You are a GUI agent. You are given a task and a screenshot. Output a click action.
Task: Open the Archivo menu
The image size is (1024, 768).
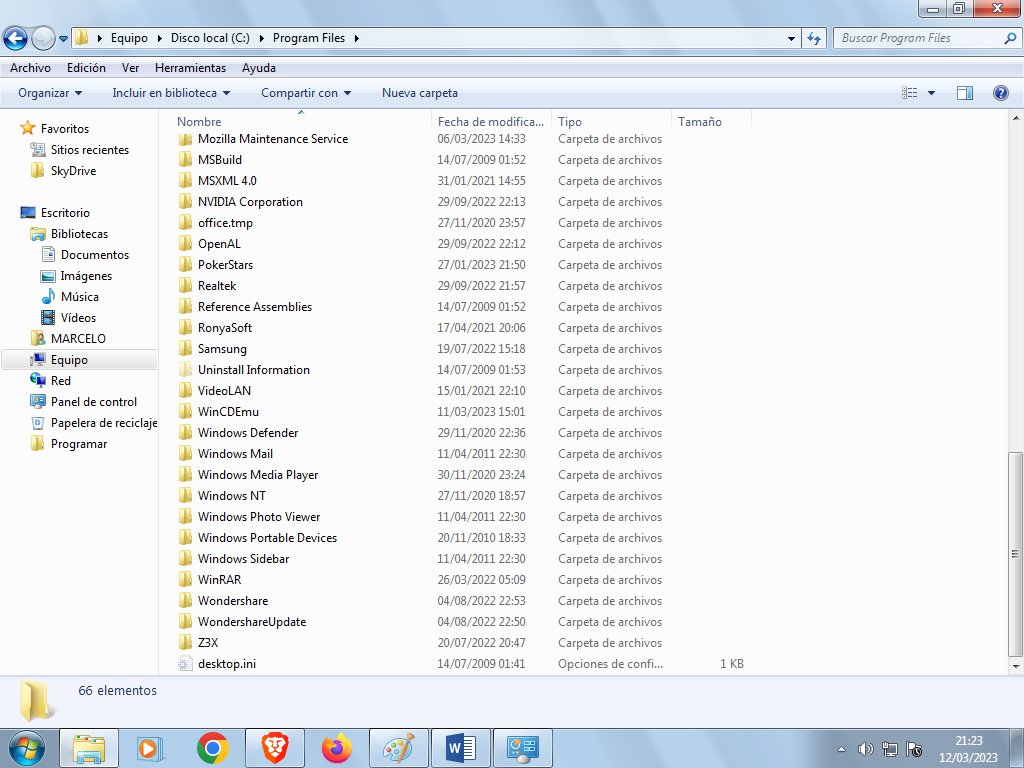click(x=30, y=68)
